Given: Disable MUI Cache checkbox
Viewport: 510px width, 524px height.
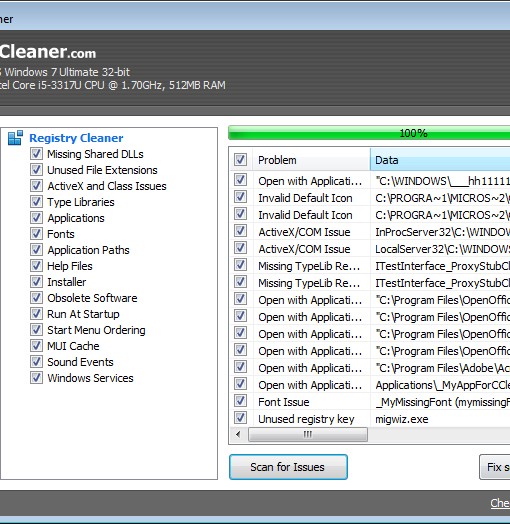Looking at the screenshot, I should click(36, 346).
